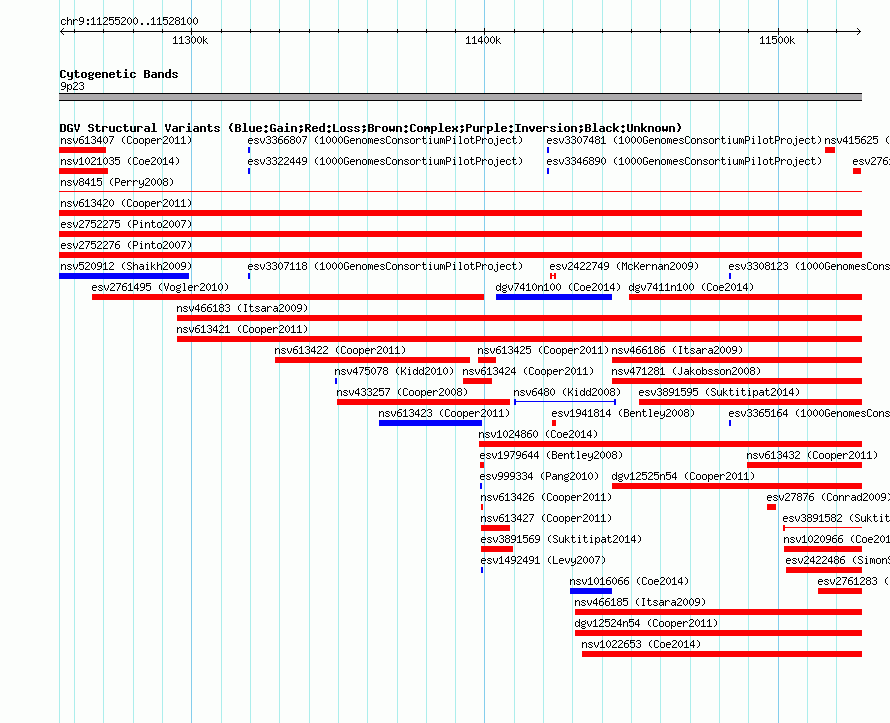Click red bar under nsv433257 (Cooper2008)

coord(423,402)
